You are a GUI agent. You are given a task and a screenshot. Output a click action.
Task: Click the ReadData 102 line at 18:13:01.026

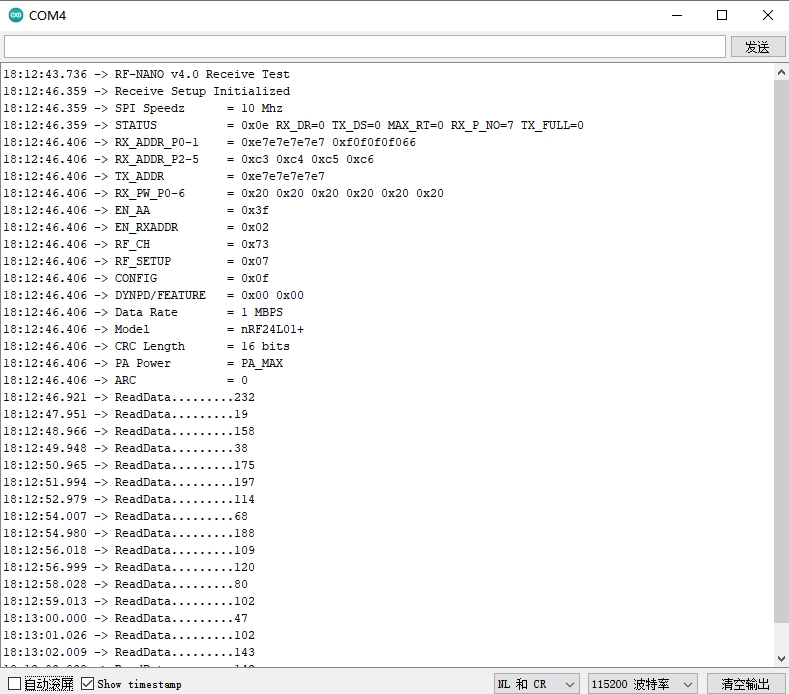point(129,636)
